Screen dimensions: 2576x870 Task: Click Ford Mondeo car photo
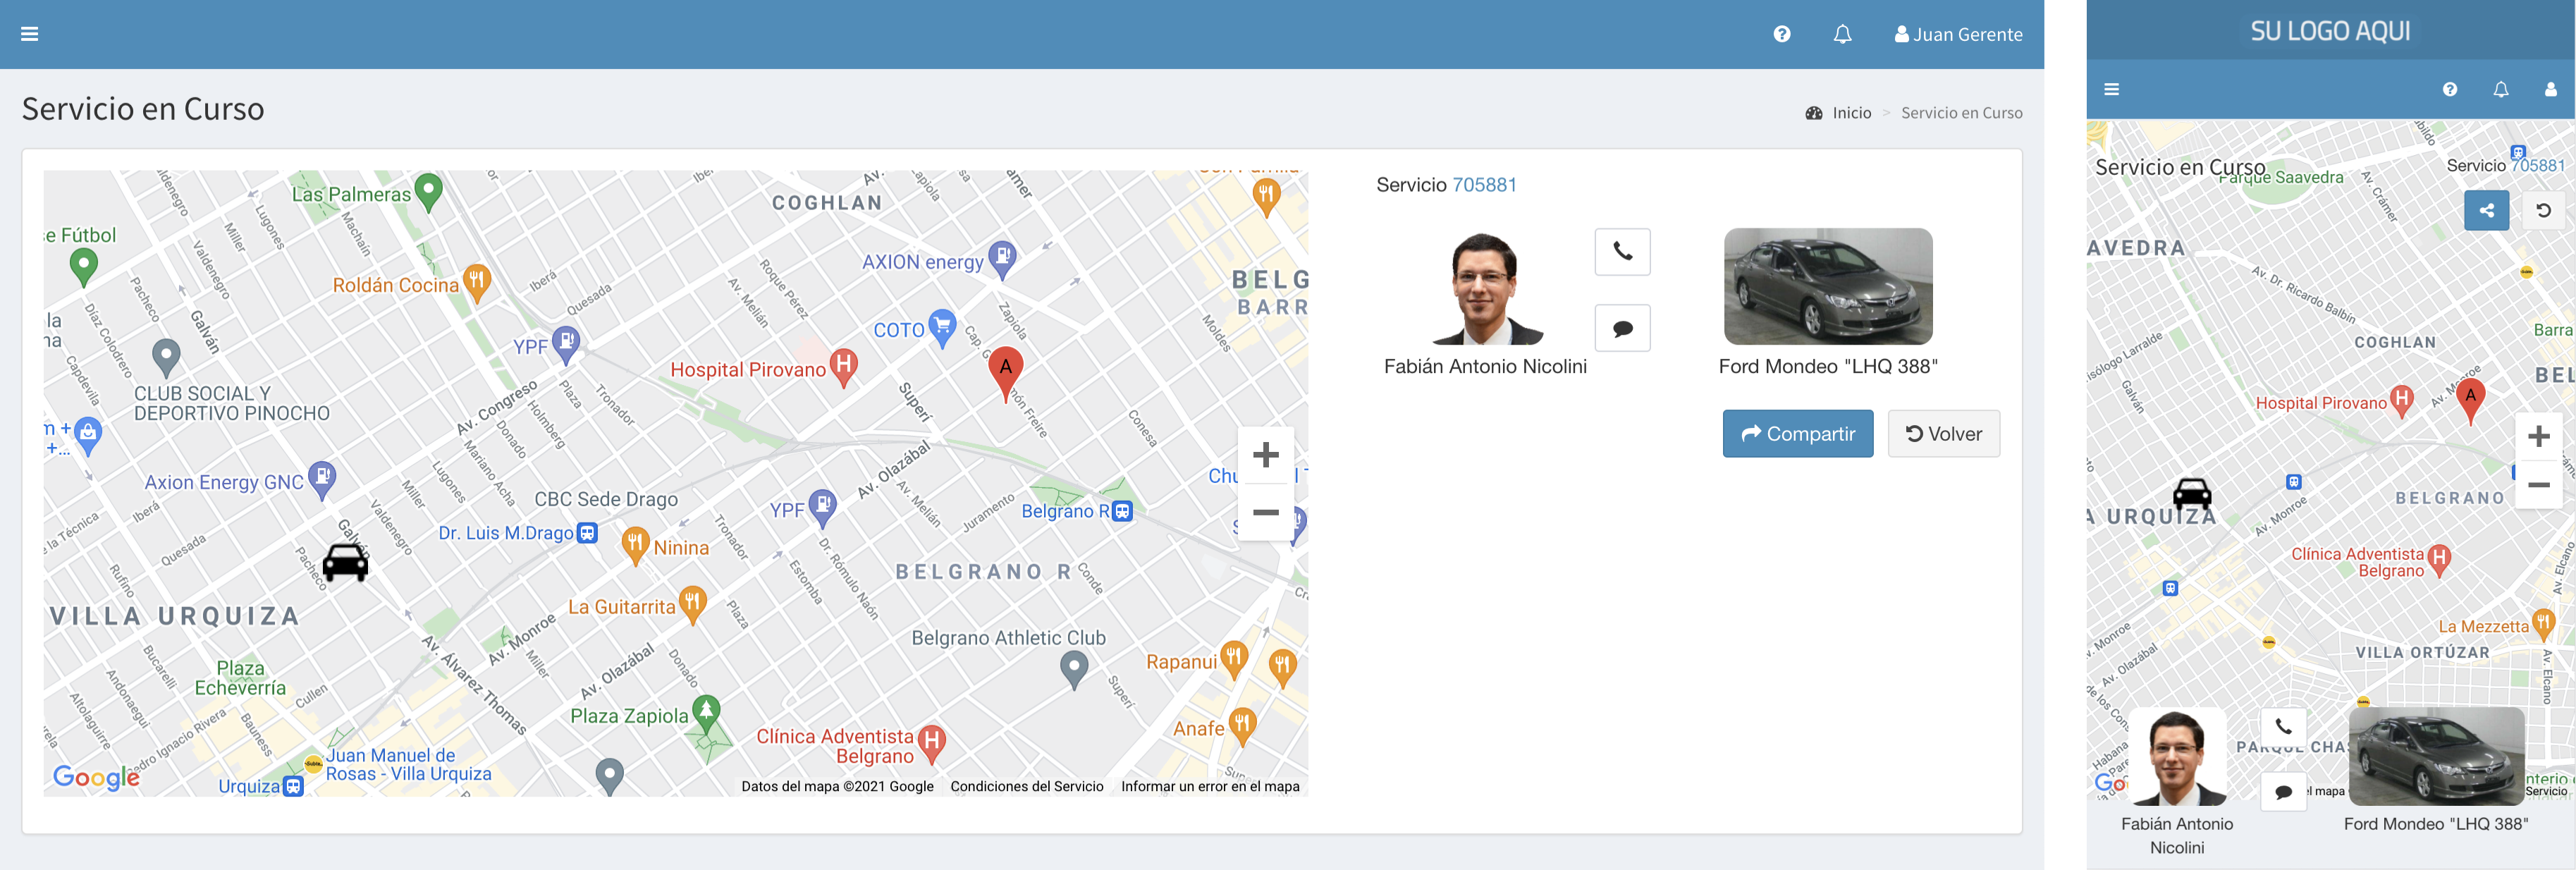pyautogui.click(x=1827, y=286)
